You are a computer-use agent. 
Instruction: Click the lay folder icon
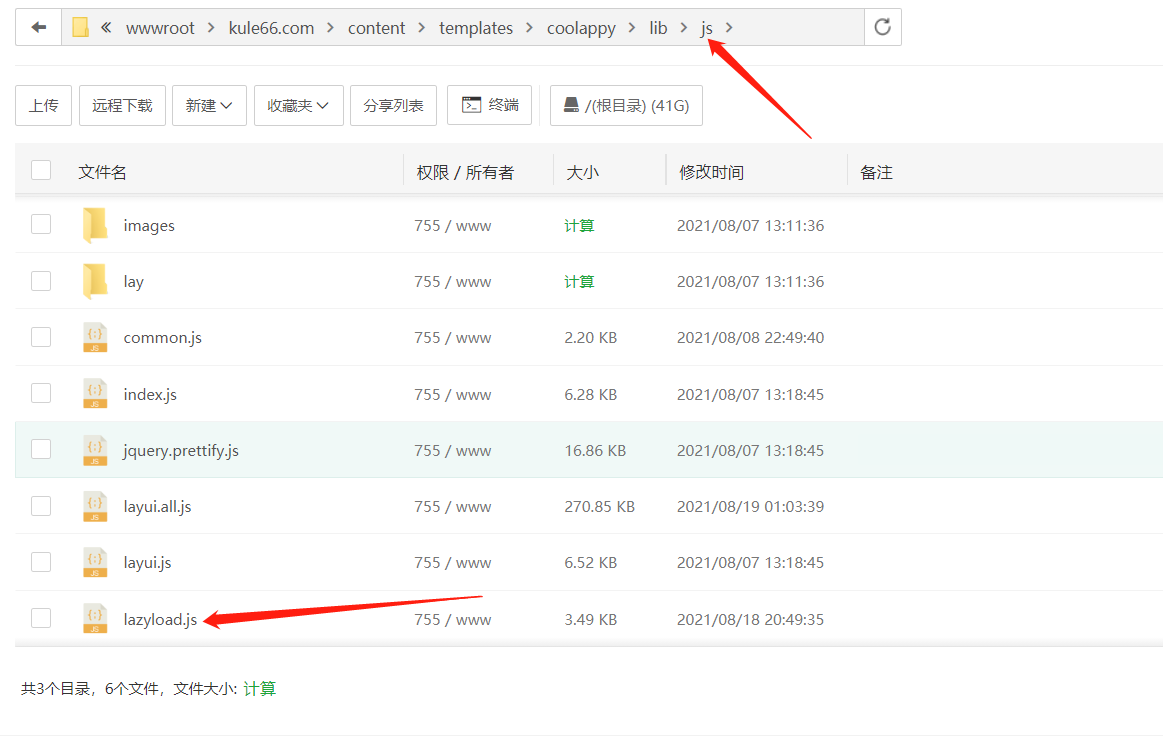[x=95, y=281]
